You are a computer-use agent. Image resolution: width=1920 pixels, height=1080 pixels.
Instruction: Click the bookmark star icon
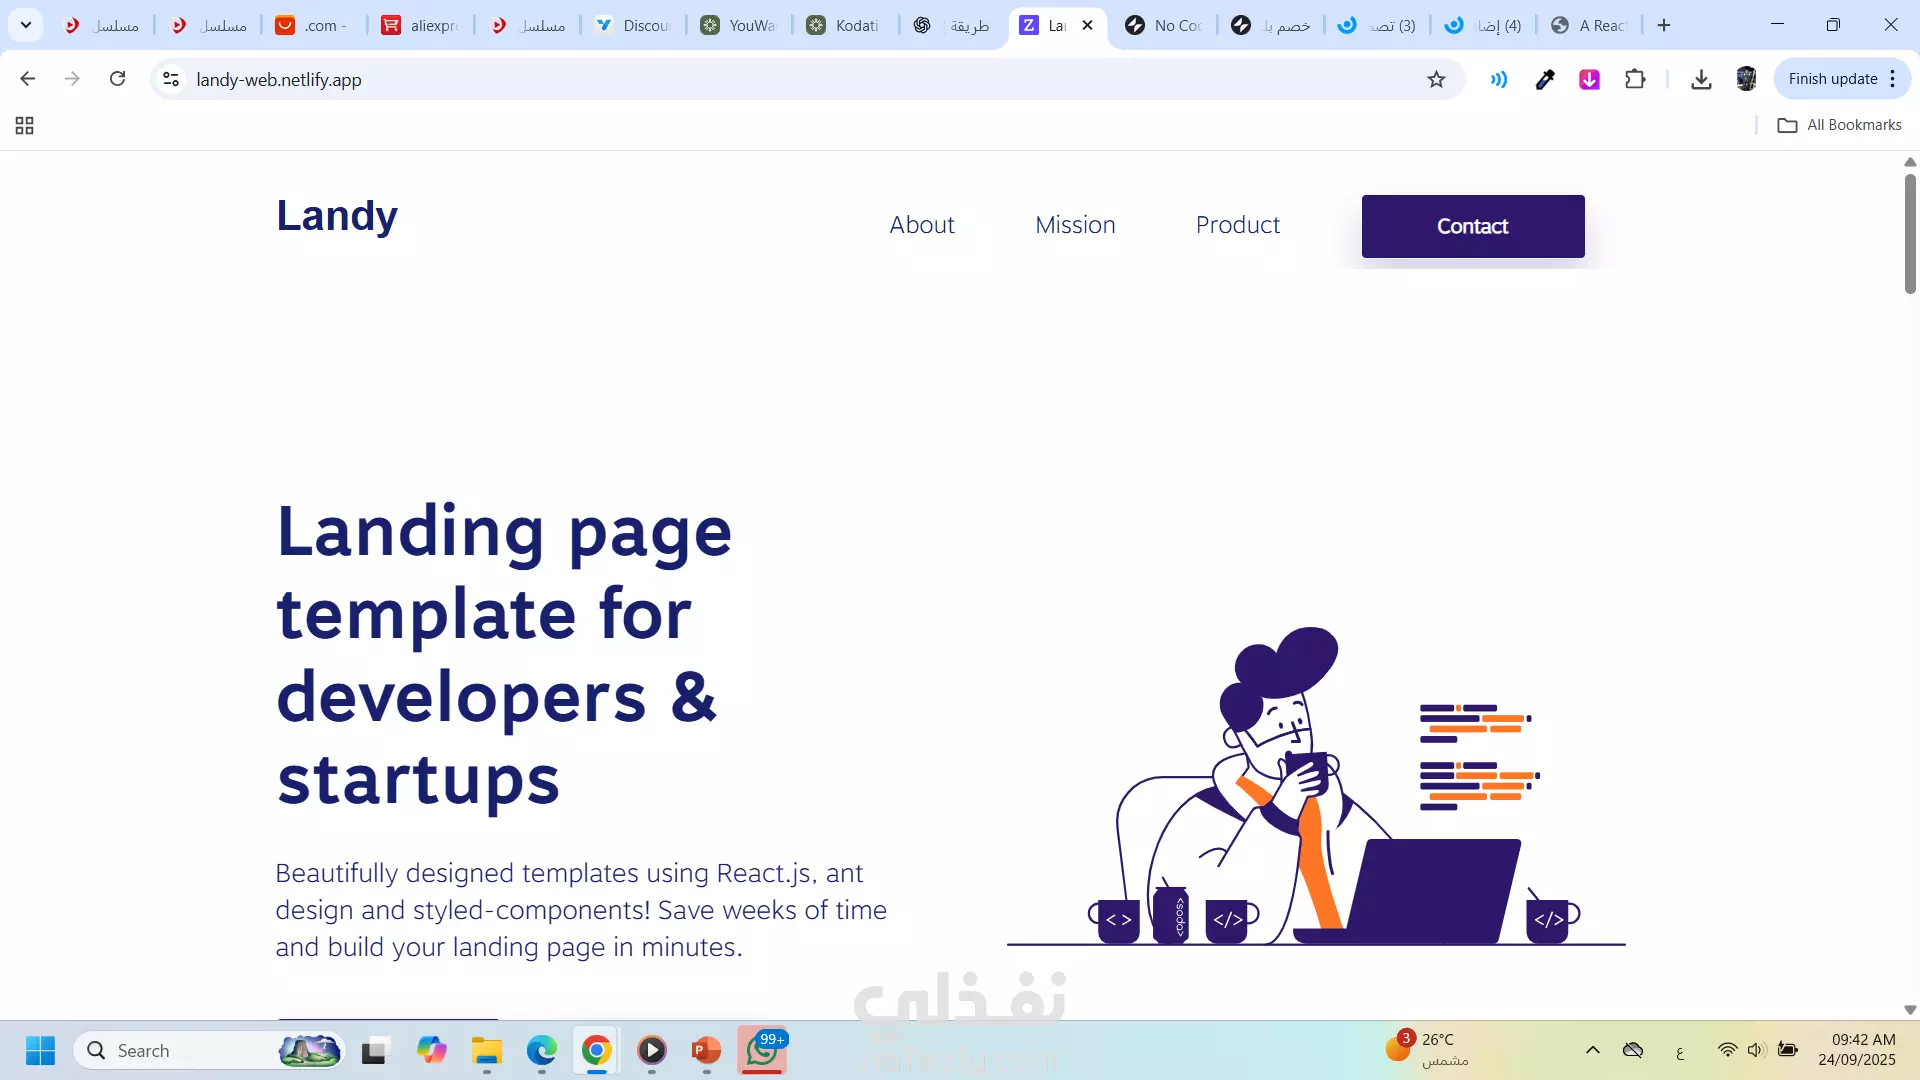(1436, 80)
